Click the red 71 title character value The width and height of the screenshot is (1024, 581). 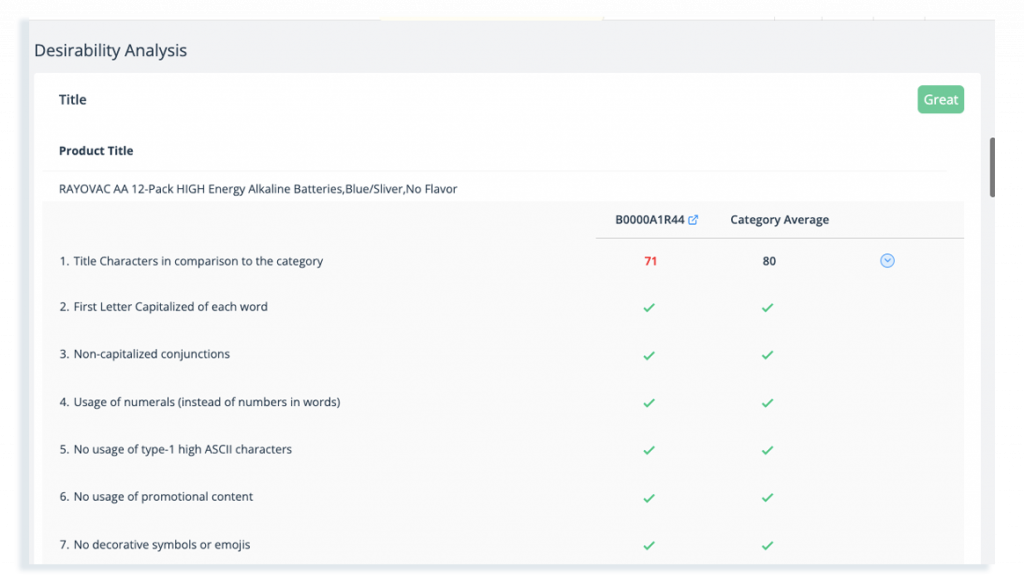pyautogui.click(x=650, y=261)
